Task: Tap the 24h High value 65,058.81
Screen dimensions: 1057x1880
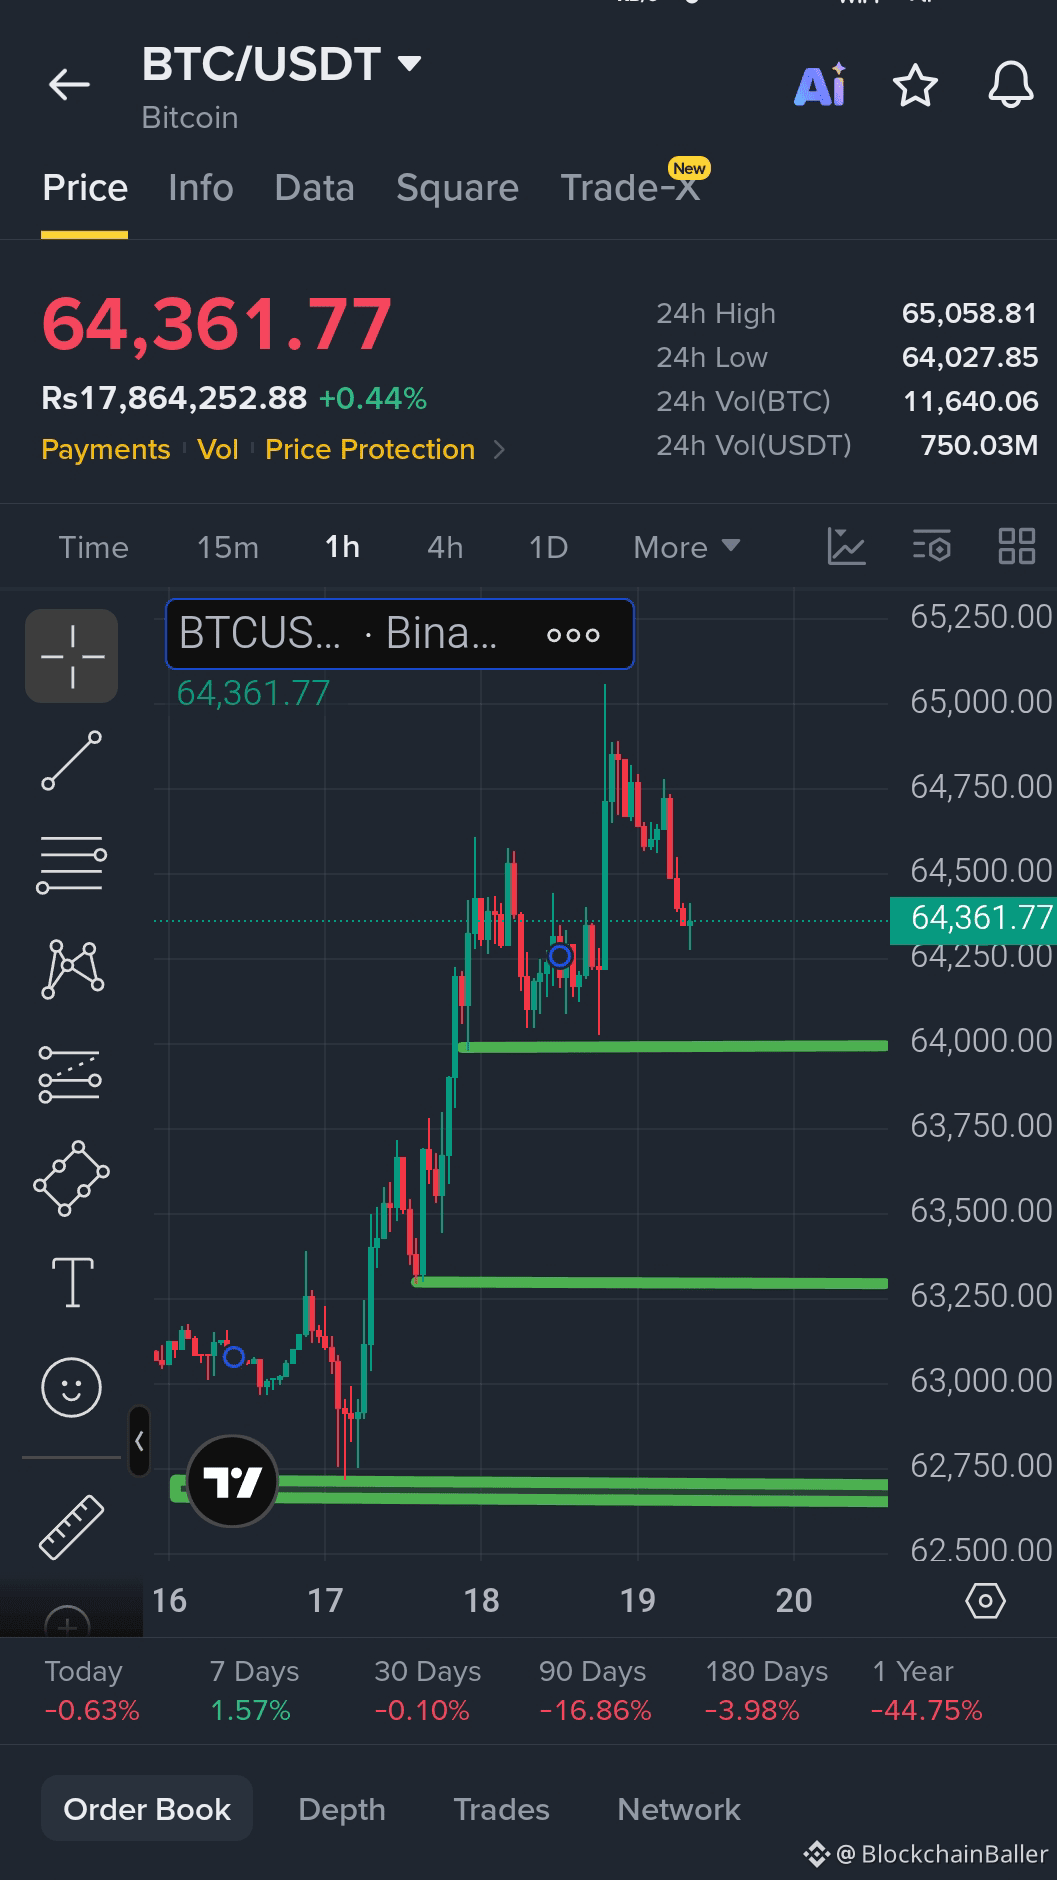Action: [969, 314]
